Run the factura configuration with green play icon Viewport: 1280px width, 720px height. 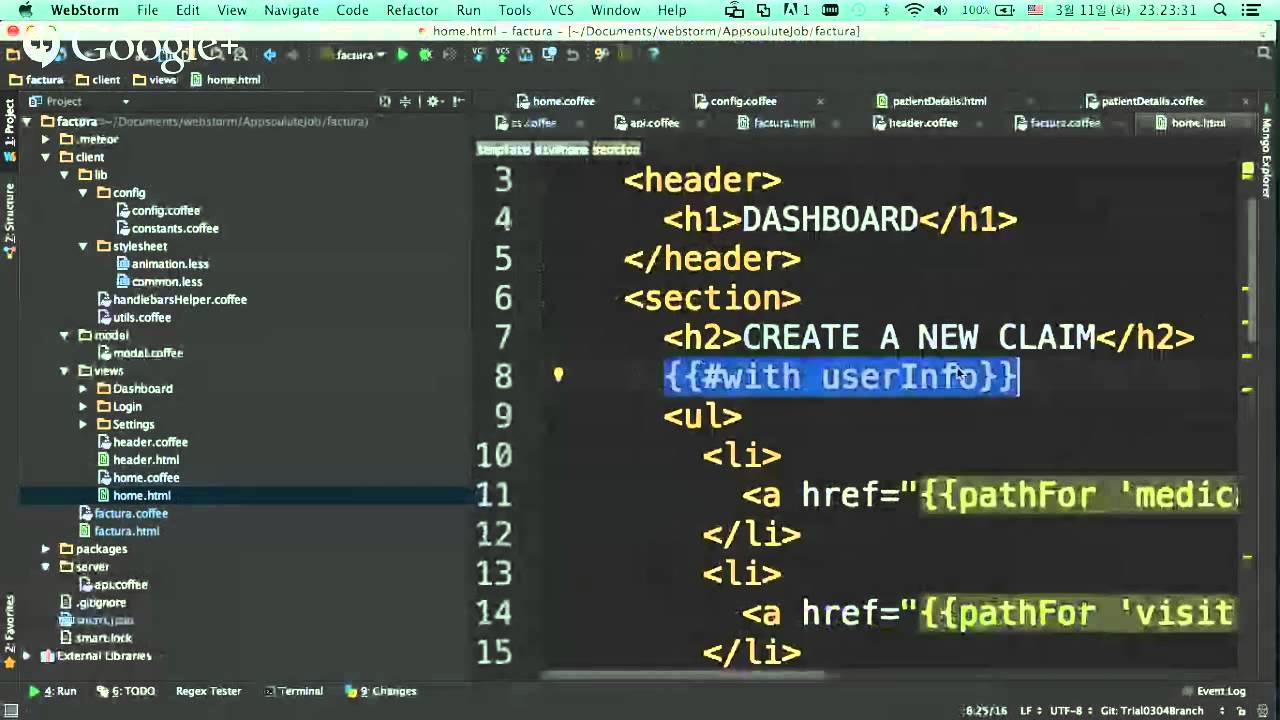click(x=402, y=55)
